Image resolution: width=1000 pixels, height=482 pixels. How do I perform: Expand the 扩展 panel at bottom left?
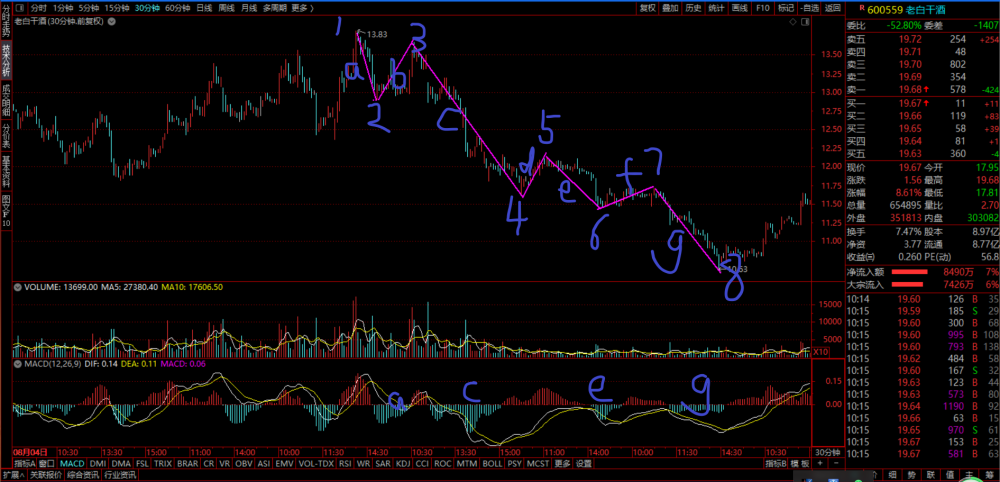pos(13,475)
